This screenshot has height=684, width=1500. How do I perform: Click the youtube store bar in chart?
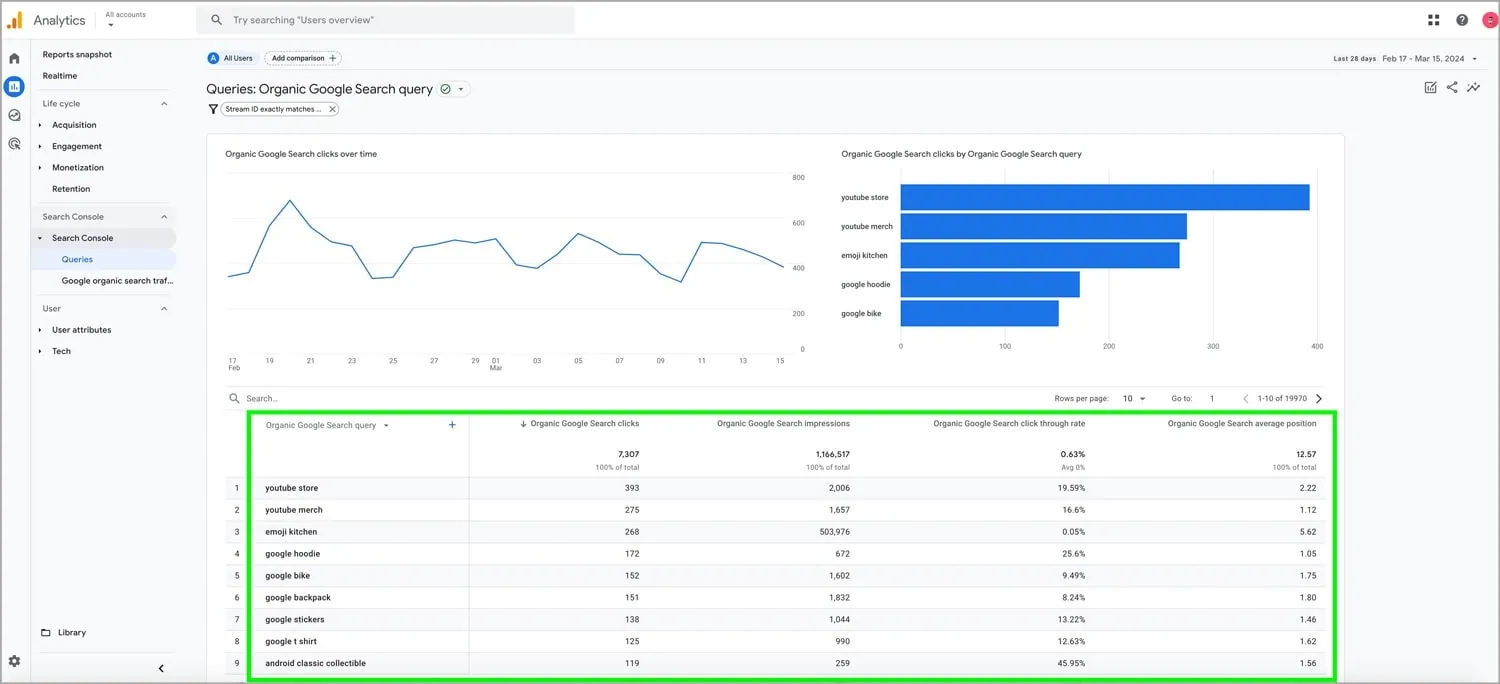coord(1104,198)
